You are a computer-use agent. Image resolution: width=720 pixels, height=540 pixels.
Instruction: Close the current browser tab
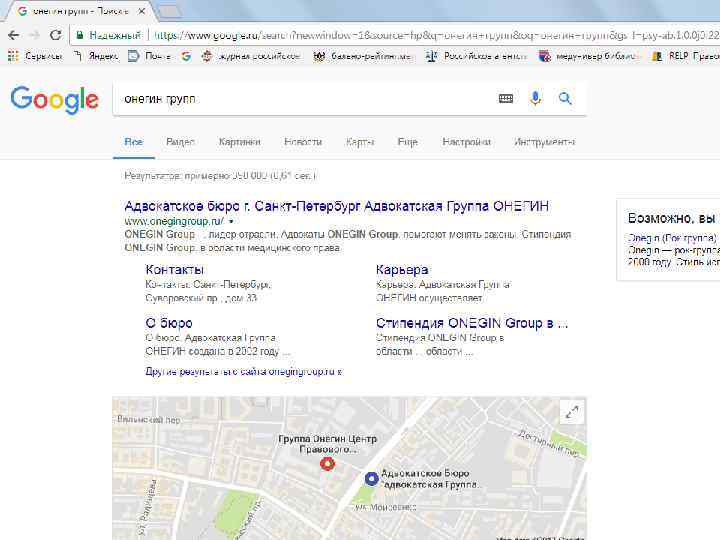click(x=142, y=11)
